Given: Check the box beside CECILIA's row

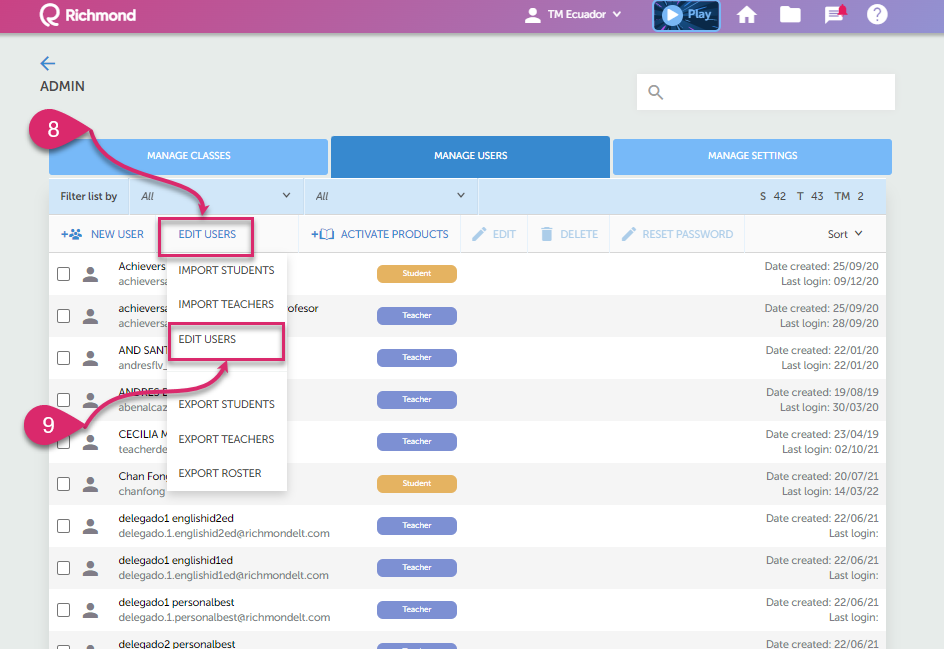Looking at the screenshot, I should (x=63, y=441).
